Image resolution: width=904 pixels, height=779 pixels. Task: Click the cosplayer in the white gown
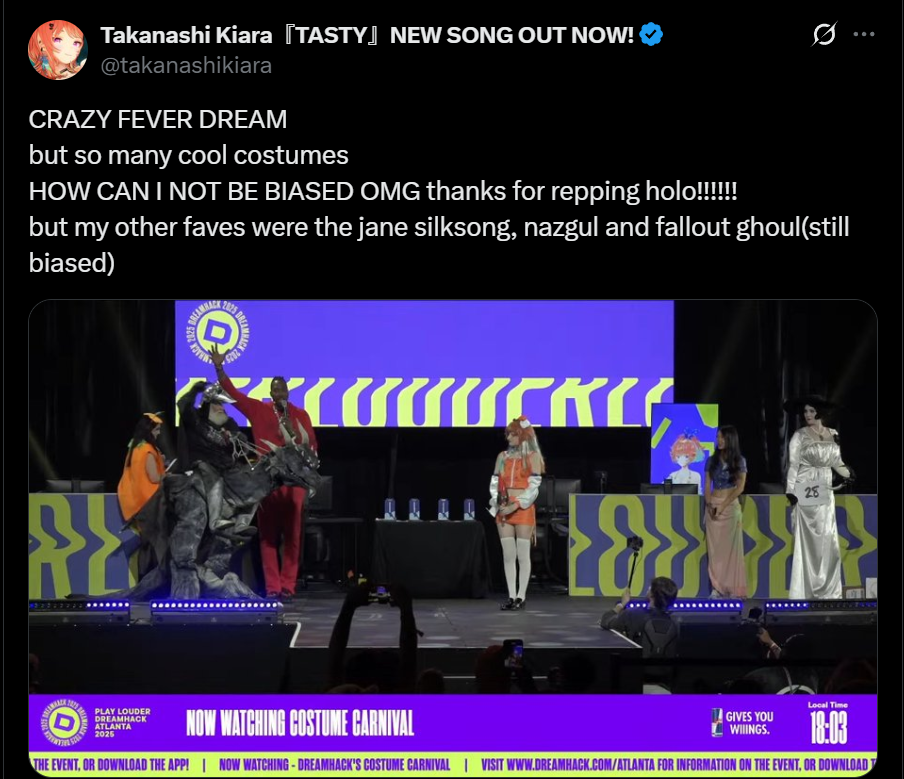click(816, 500)
